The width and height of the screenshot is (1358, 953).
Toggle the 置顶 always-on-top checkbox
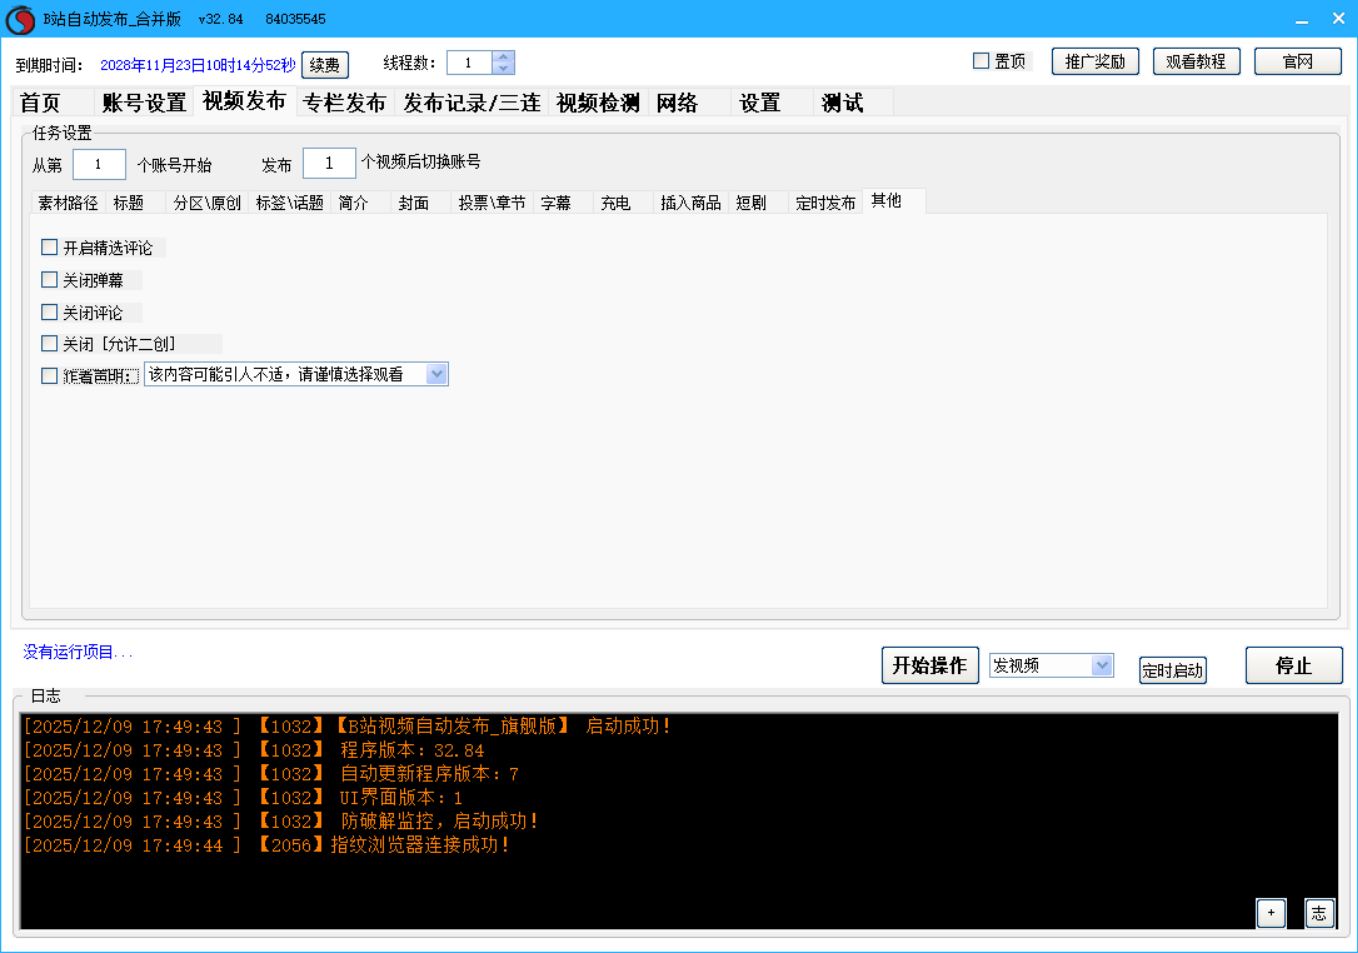[981, 61]
